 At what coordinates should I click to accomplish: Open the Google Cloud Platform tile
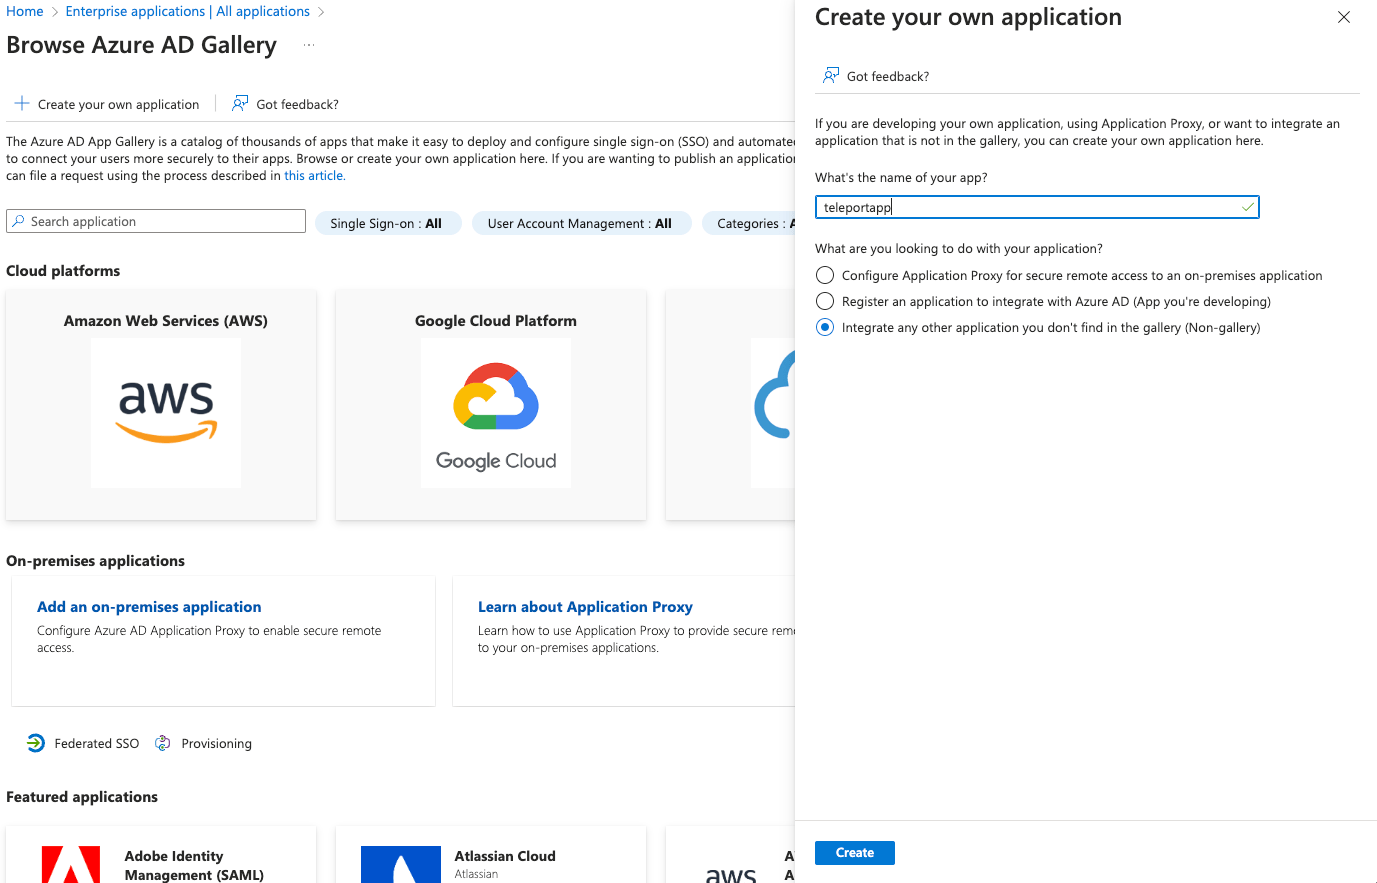495,405
